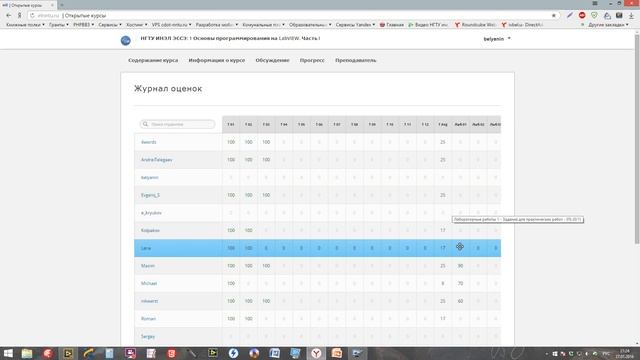Click T Avg value 17 in Kolpakov's row
Viewport: 640px width, 360px height.
coord(442,231)
